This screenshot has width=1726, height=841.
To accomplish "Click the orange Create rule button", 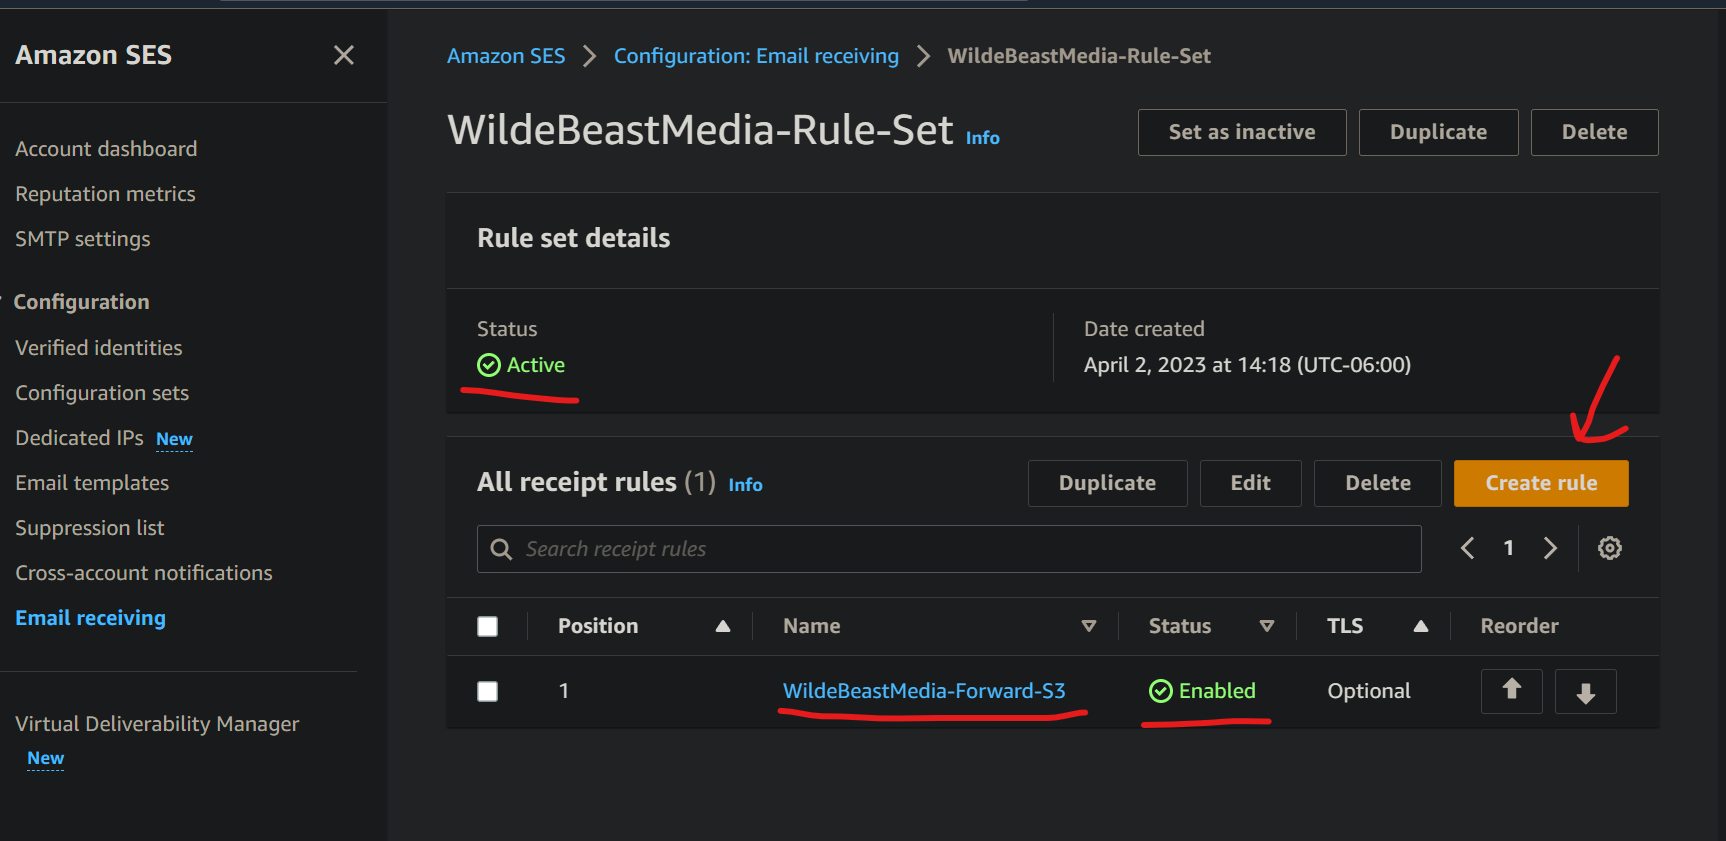I will pos(1540,483).
